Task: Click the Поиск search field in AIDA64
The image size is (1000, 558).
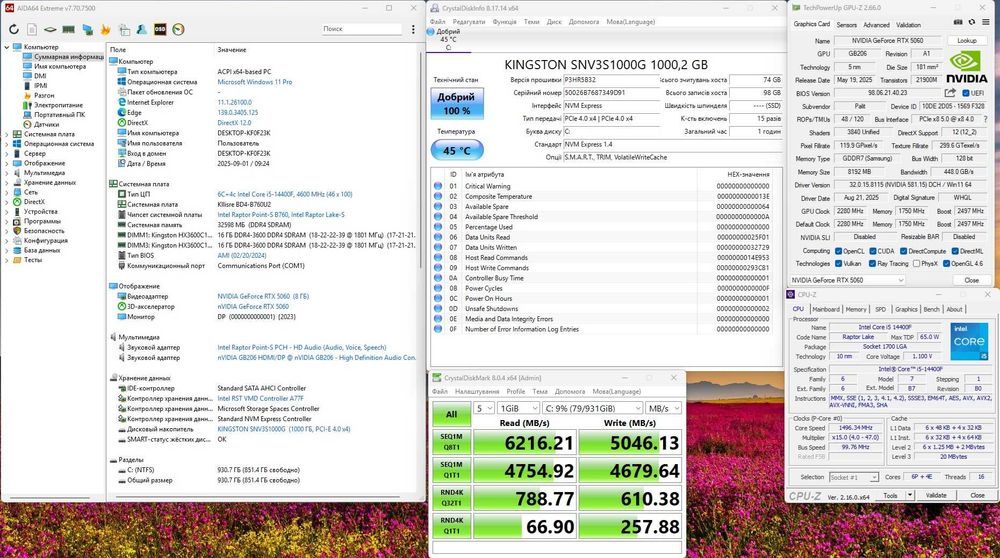Action: (x=362, y=29)
